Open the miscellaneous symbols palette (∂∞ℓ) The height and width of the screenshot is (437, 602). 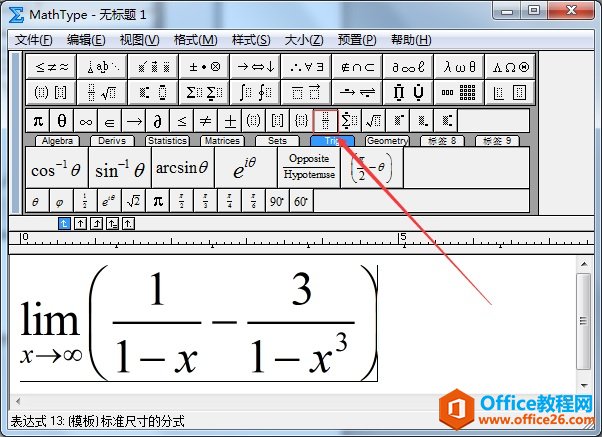point(408,67)
